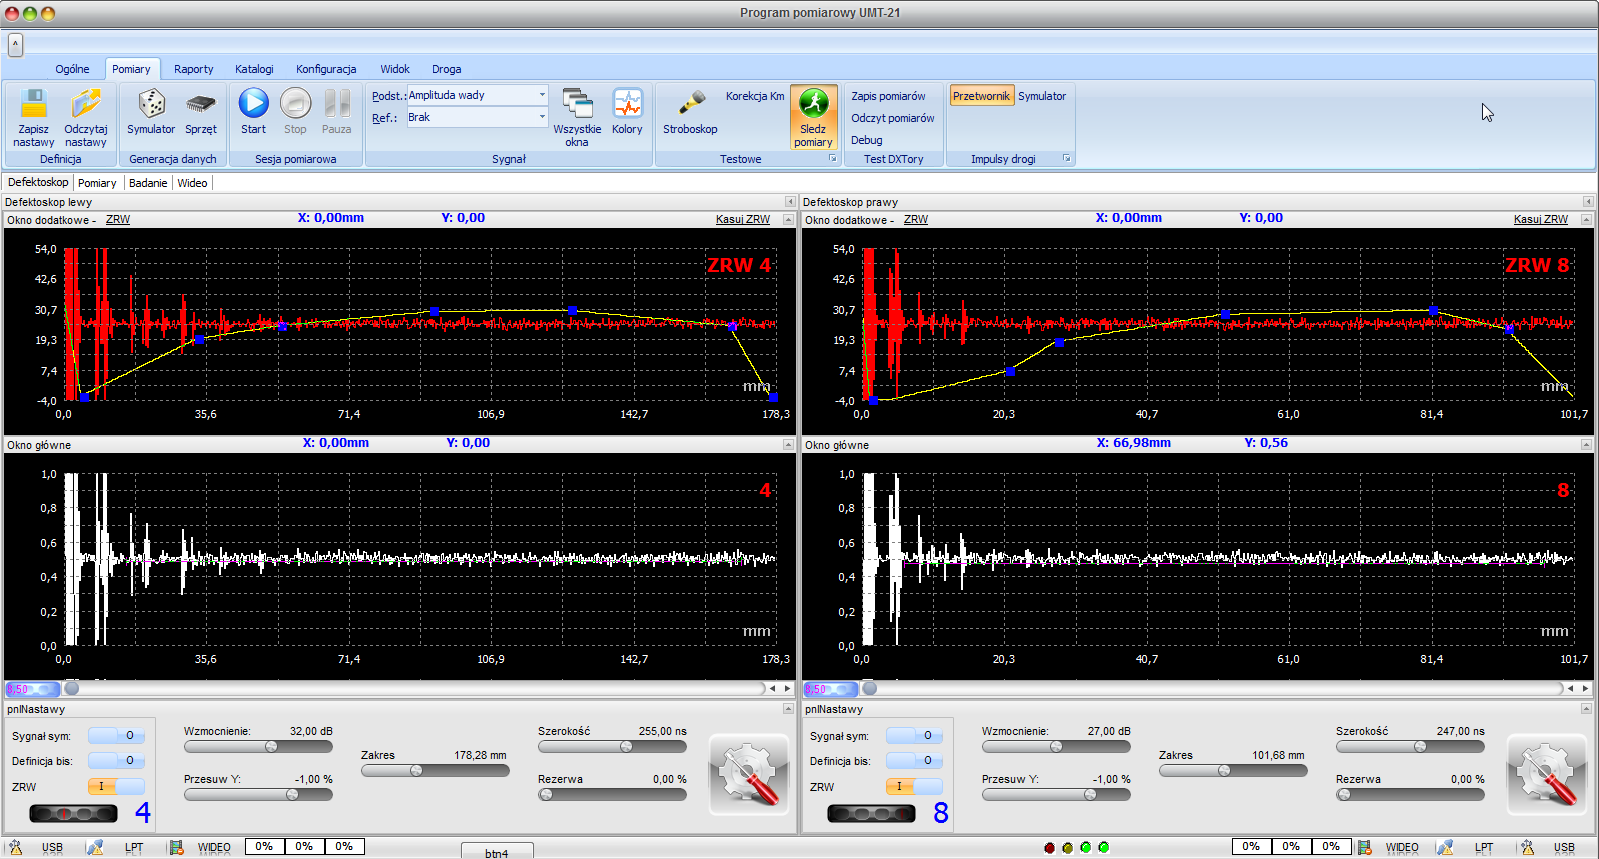Switch off ZRW toggle in right panel
The height and width of the screenshot is (859, 1599).
pyautogui.click(x=914, y=787)
